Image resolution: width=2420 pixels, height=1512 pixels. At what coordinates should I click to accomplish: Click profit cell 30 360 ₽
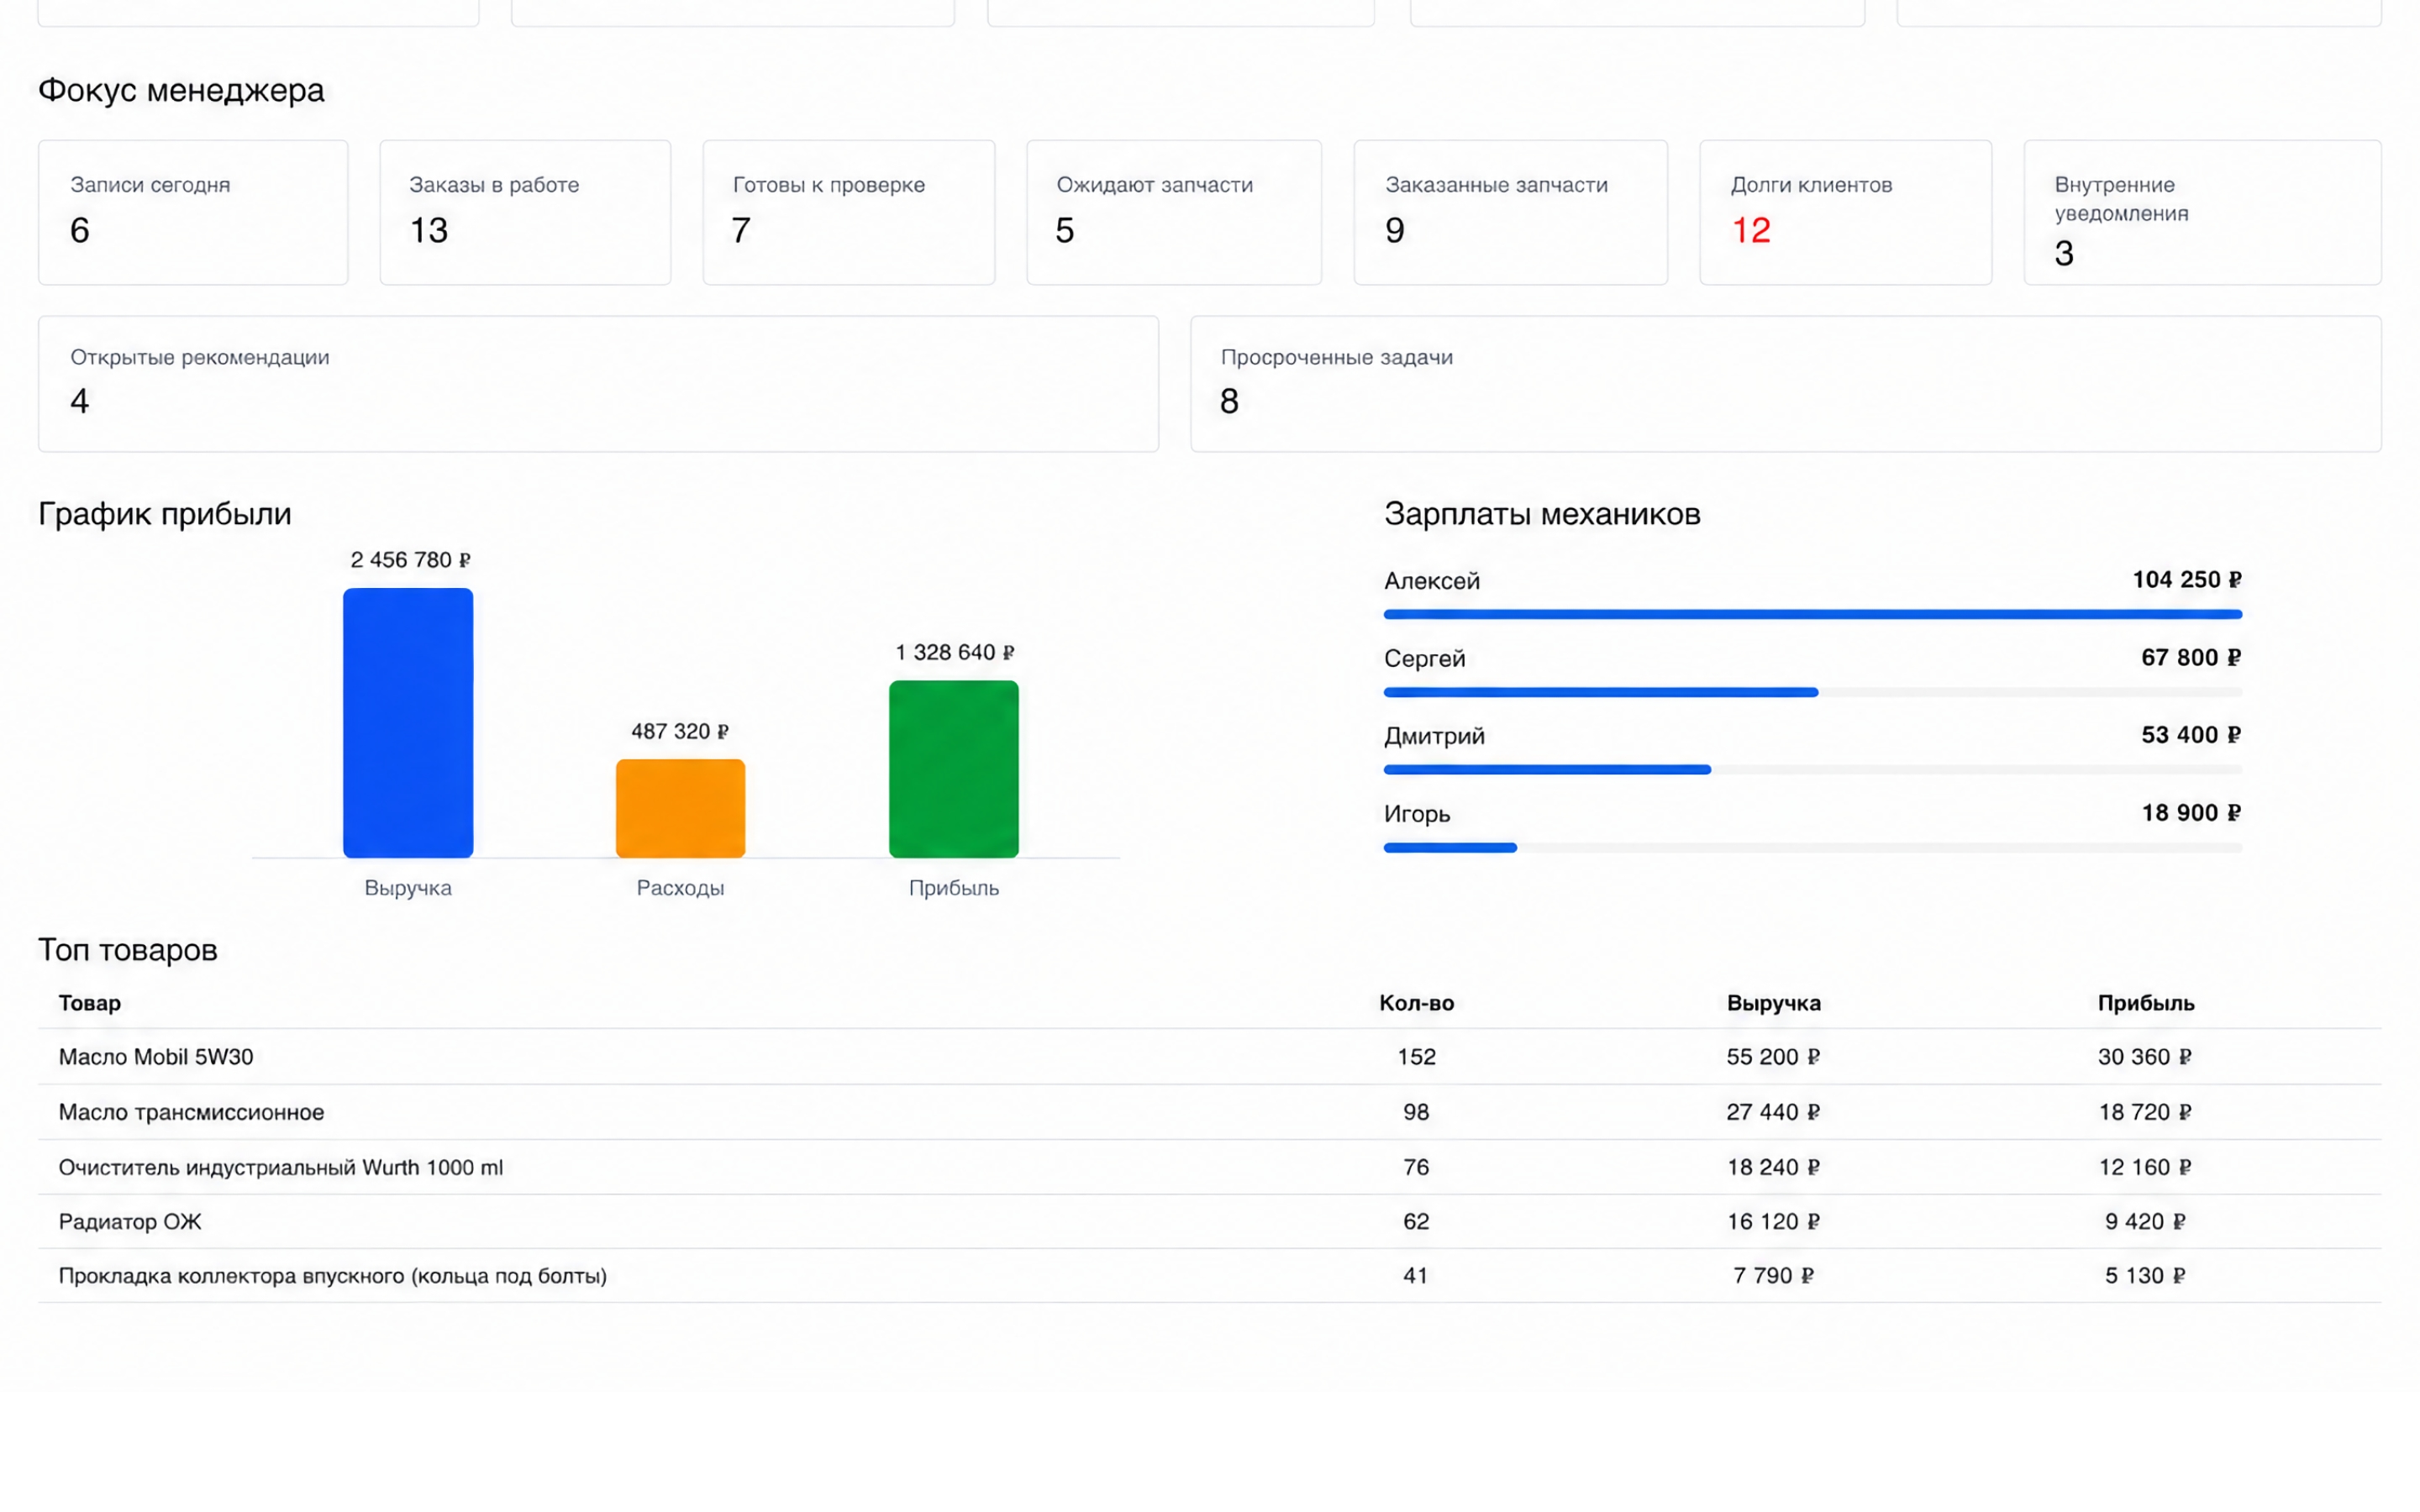(x=2145, y=1057)
